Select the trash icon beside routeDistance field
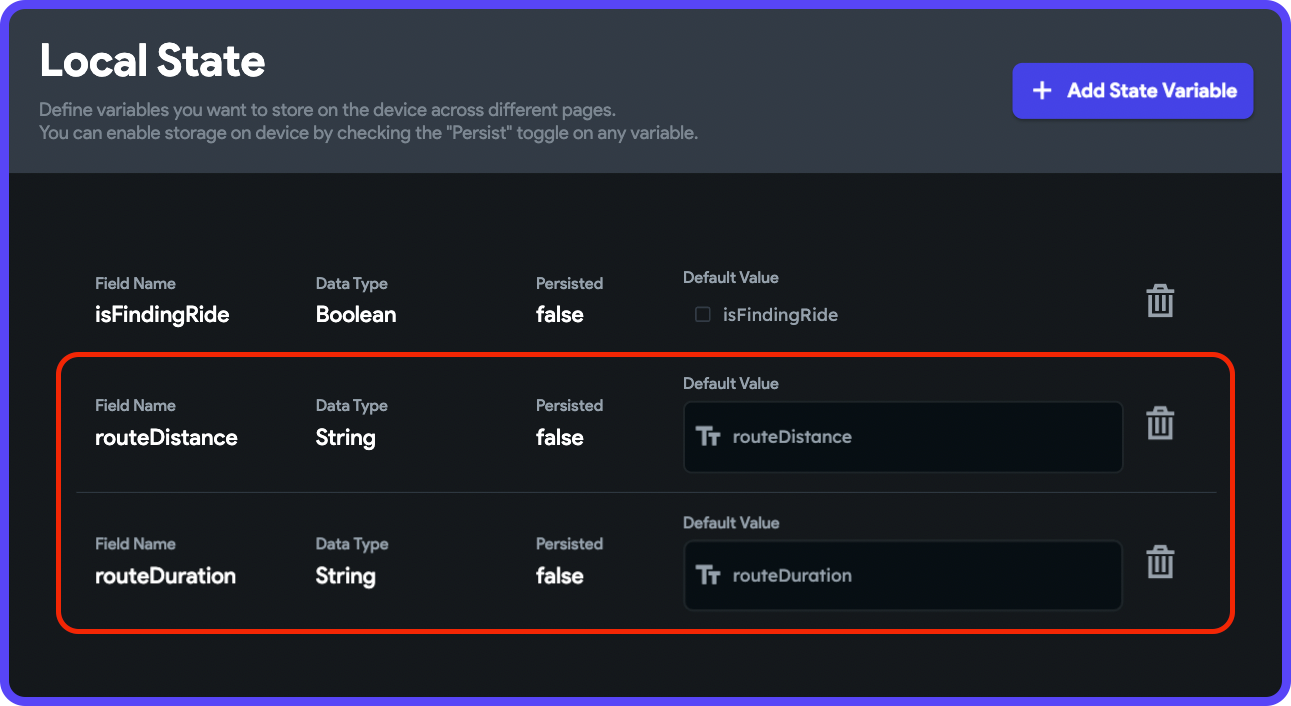1291x706 pixels. point(1159,422)
